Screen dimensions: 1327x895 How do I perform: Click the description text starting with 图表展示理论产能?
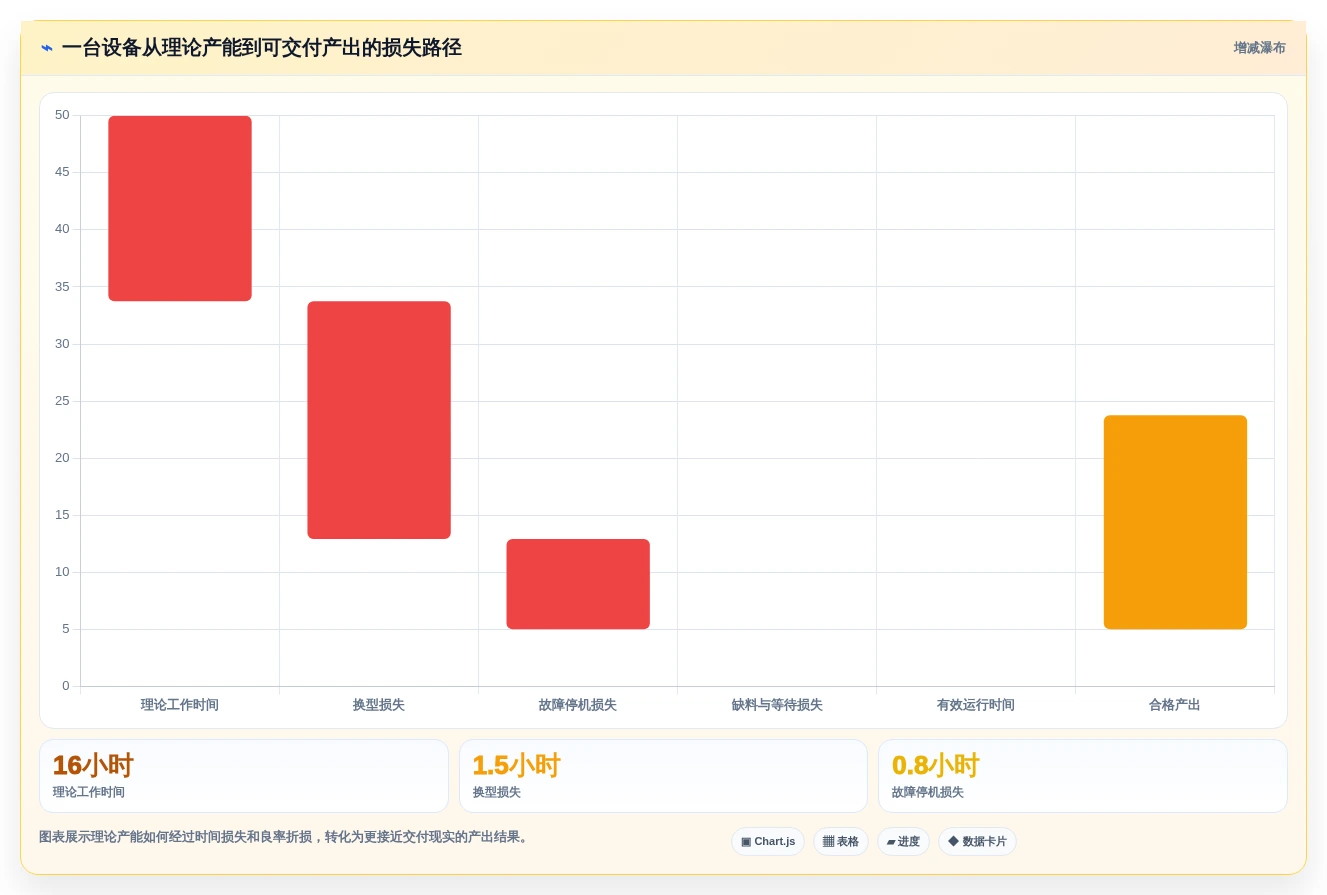[284, 837]
